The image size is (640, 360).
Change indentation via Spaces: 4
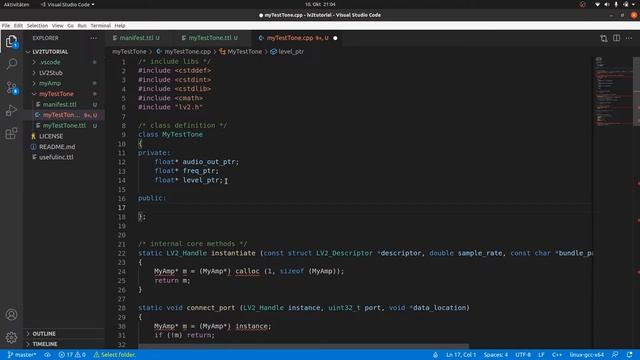[496, 355]
